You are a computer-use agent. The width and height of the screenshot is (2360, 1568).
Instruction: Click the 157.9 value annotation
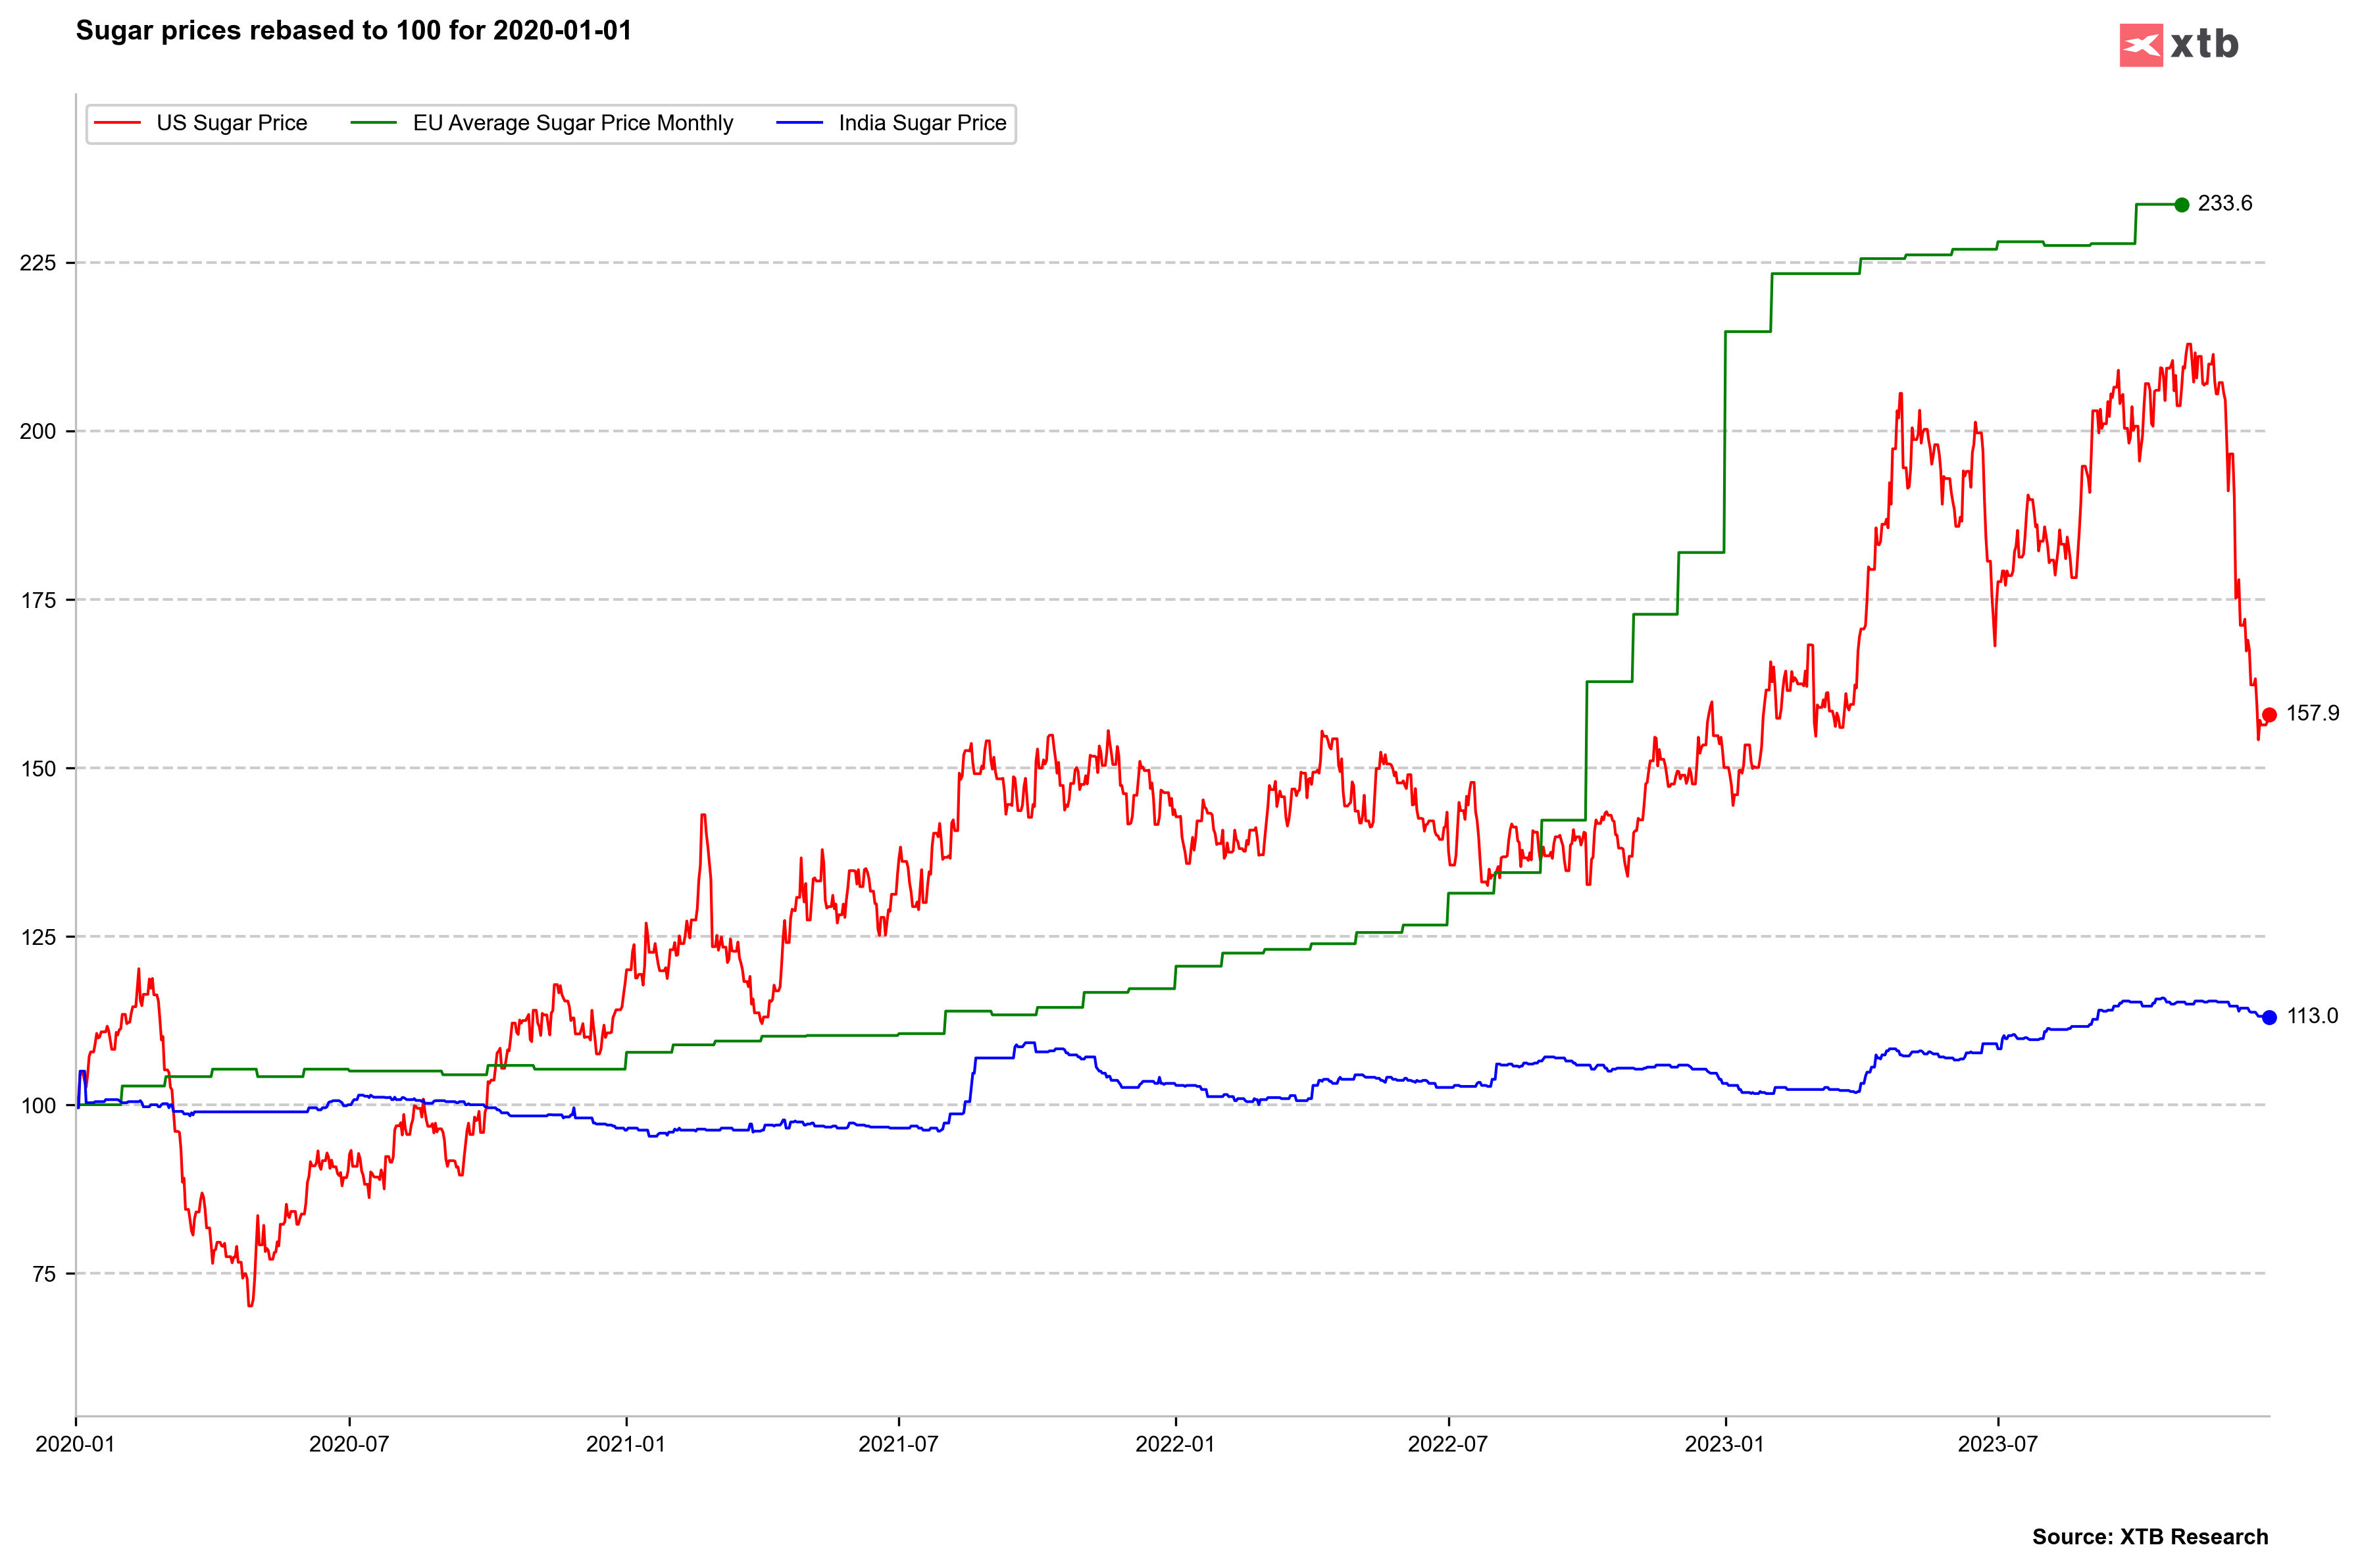pos(2312,714)
